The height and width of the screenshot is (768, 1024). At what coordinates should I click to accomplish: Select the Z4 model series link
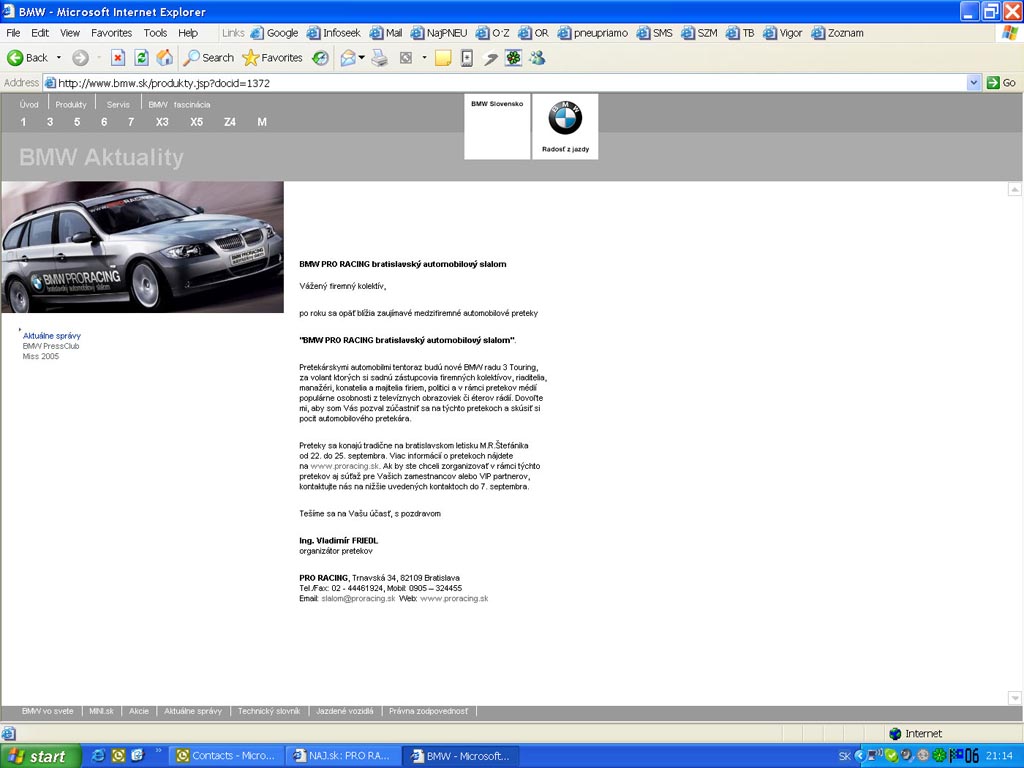click(x=229, y=122)
